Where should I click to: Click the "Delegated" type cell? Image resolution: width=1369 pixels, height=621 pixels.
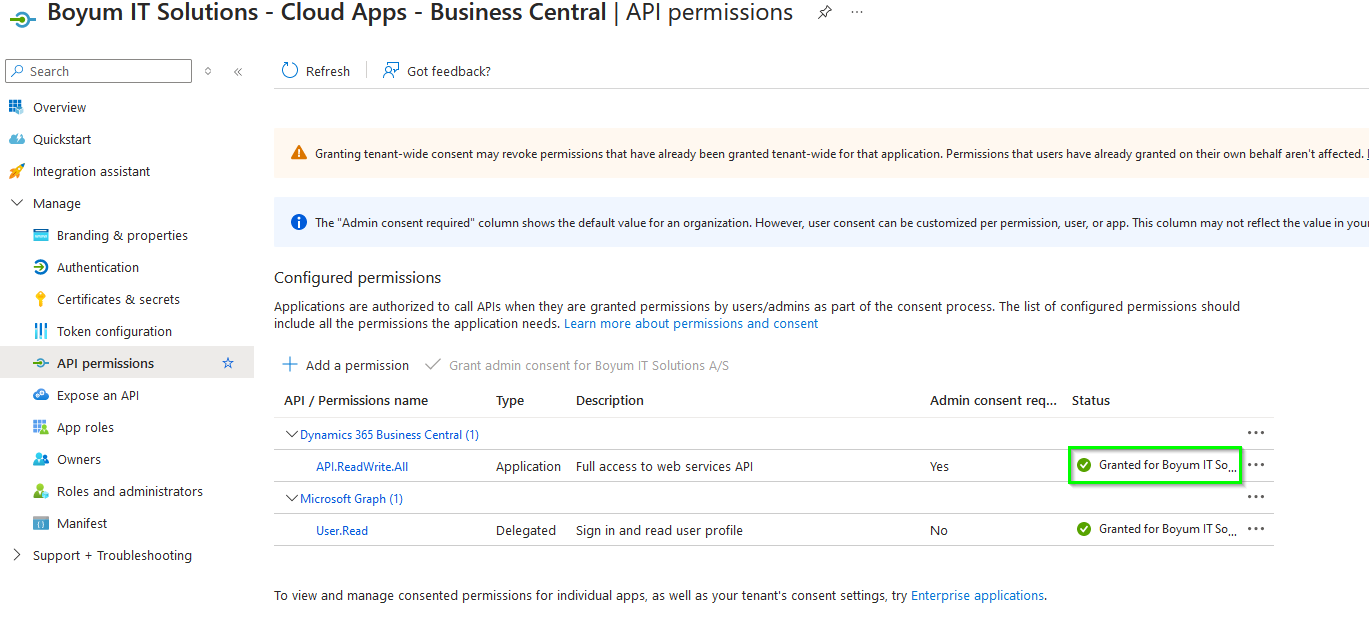[526, 531]
